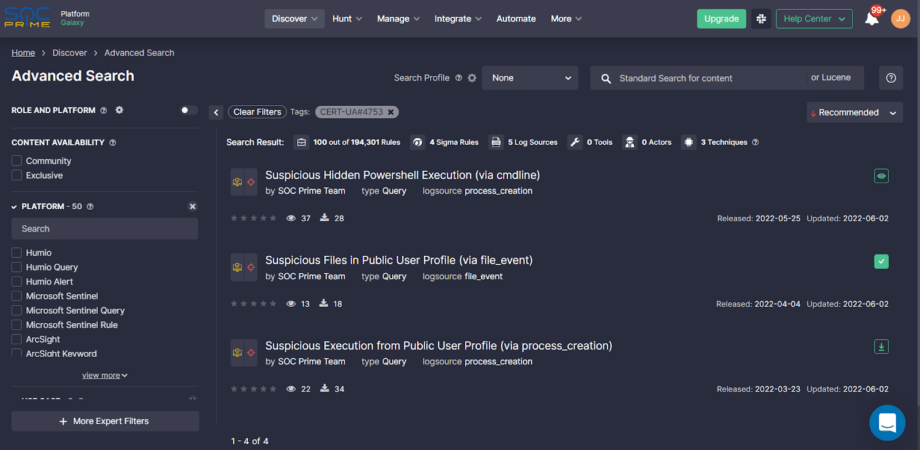Open the Help Center dropdown
920x450 pixels.
click(814, 19)
